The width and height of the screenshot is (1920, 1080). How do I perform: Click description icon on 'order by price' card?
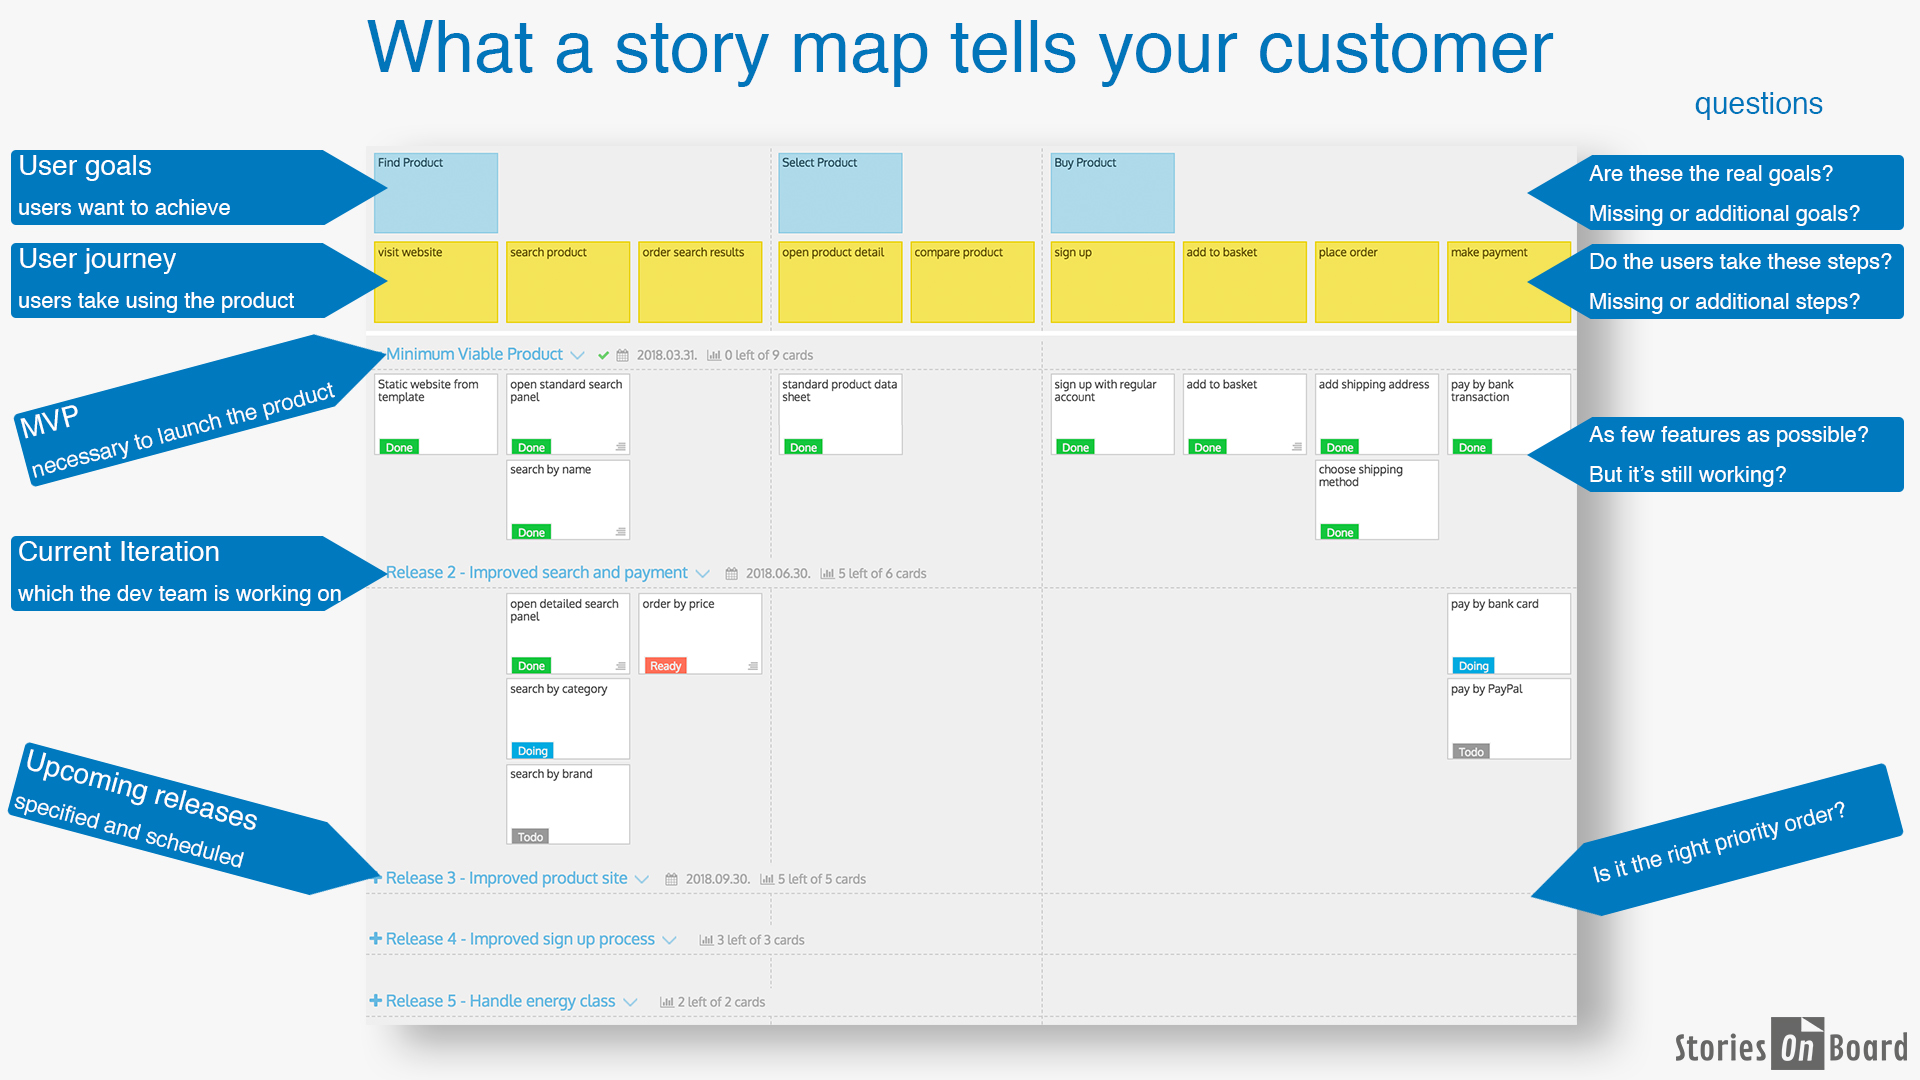click(753, 666)
